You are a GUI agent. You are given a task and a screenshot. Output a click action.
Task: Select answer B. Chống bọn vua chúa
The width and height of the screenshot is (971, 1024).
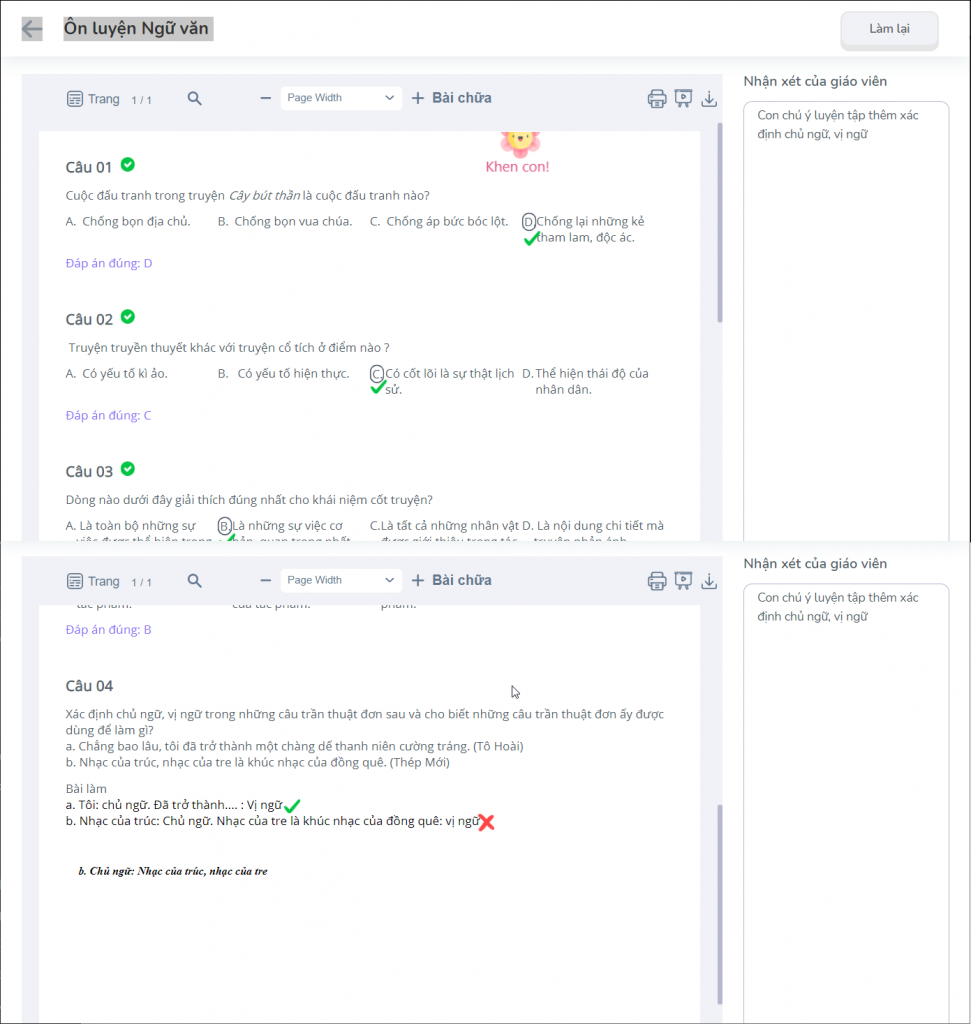285,221
